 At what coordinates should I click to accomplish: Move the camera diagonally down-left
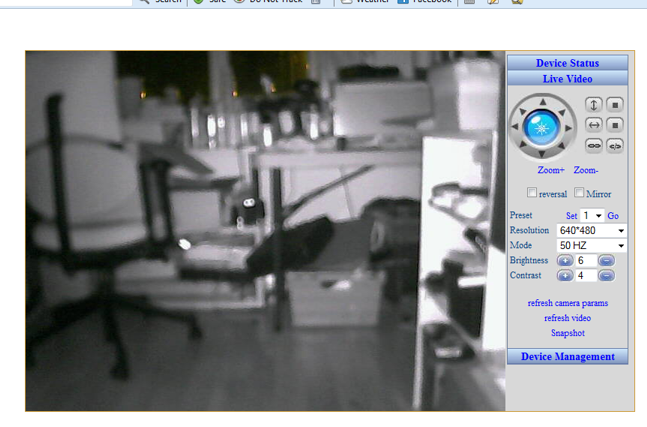pos(523,144)
